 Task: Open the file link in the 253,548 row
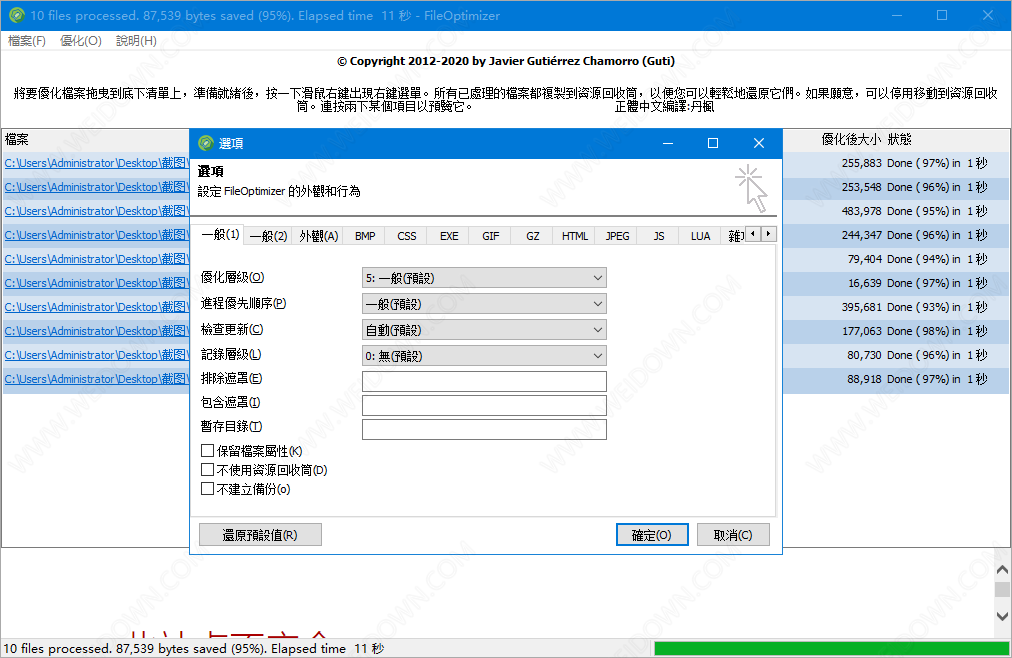[x=96, y=187]
